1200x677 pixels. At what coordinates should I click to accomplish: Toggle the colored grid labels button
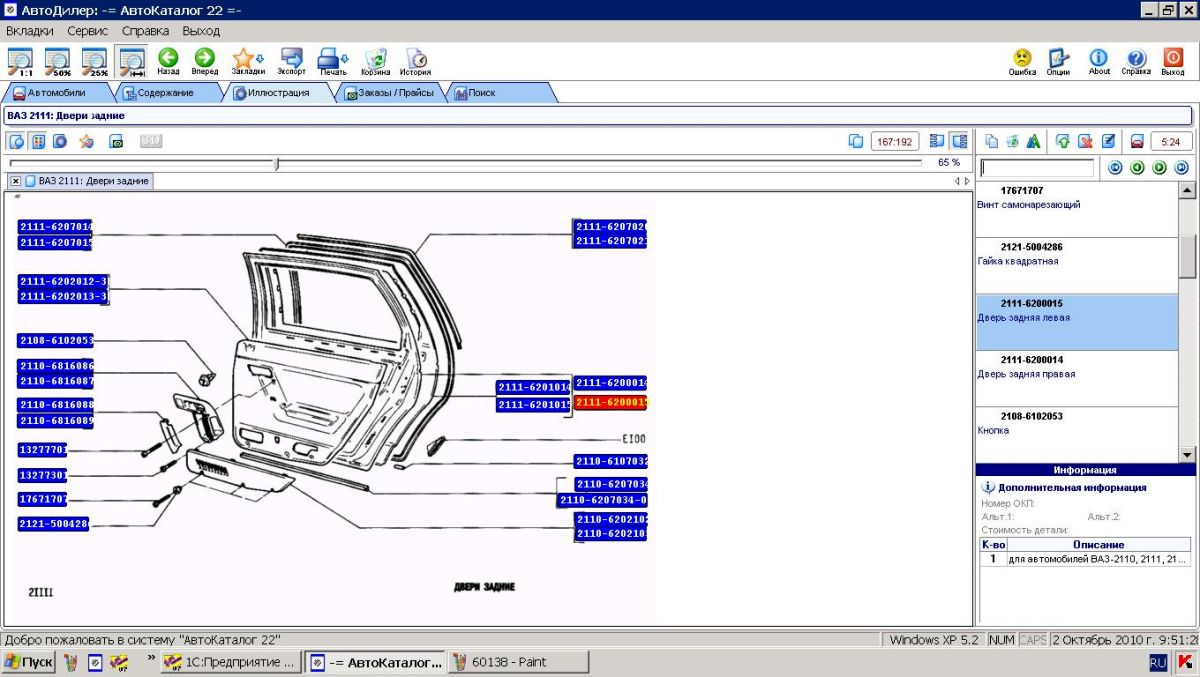point(38,141)
